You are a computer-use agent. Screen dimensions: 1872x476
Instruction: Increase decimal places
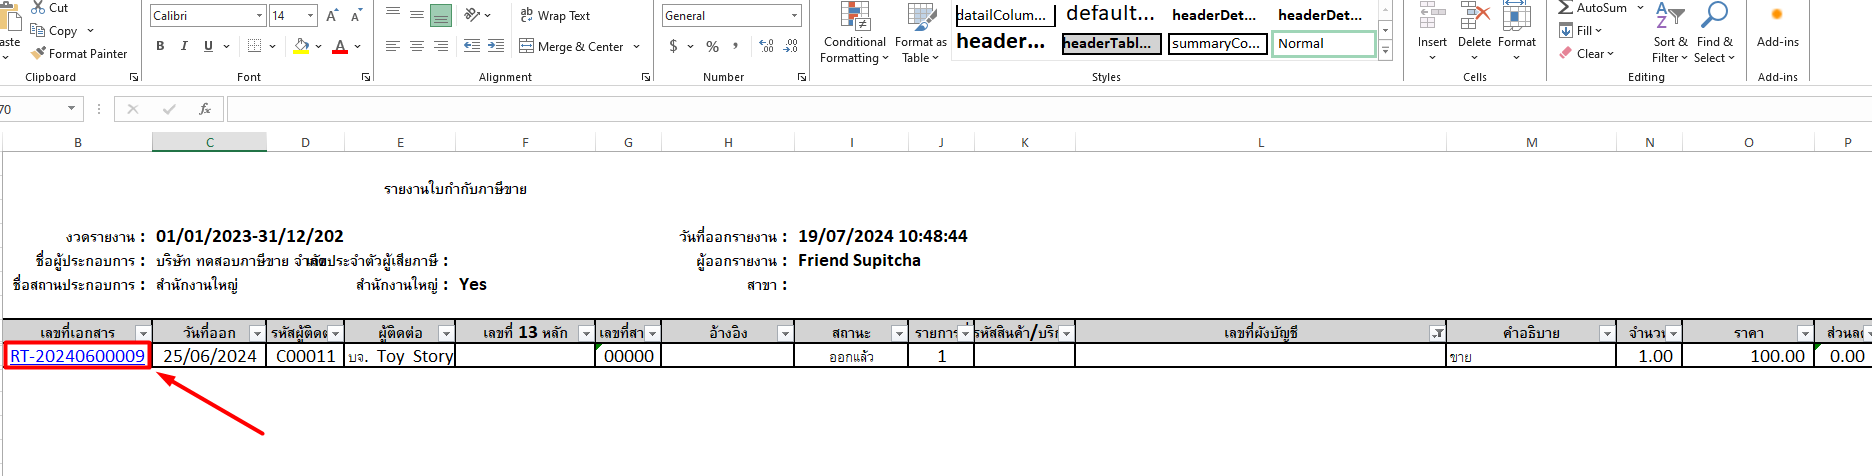pos(766,46)
